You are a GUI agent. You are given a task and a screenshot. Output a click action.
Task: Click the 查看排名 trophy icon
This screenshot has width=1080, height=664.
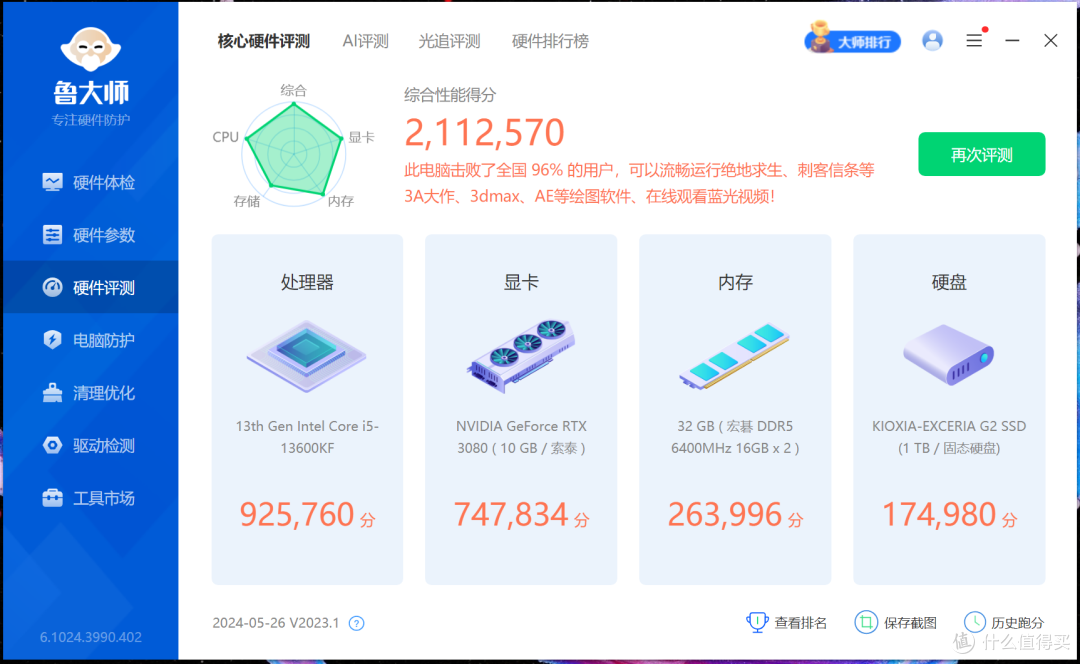pos(757,622)
